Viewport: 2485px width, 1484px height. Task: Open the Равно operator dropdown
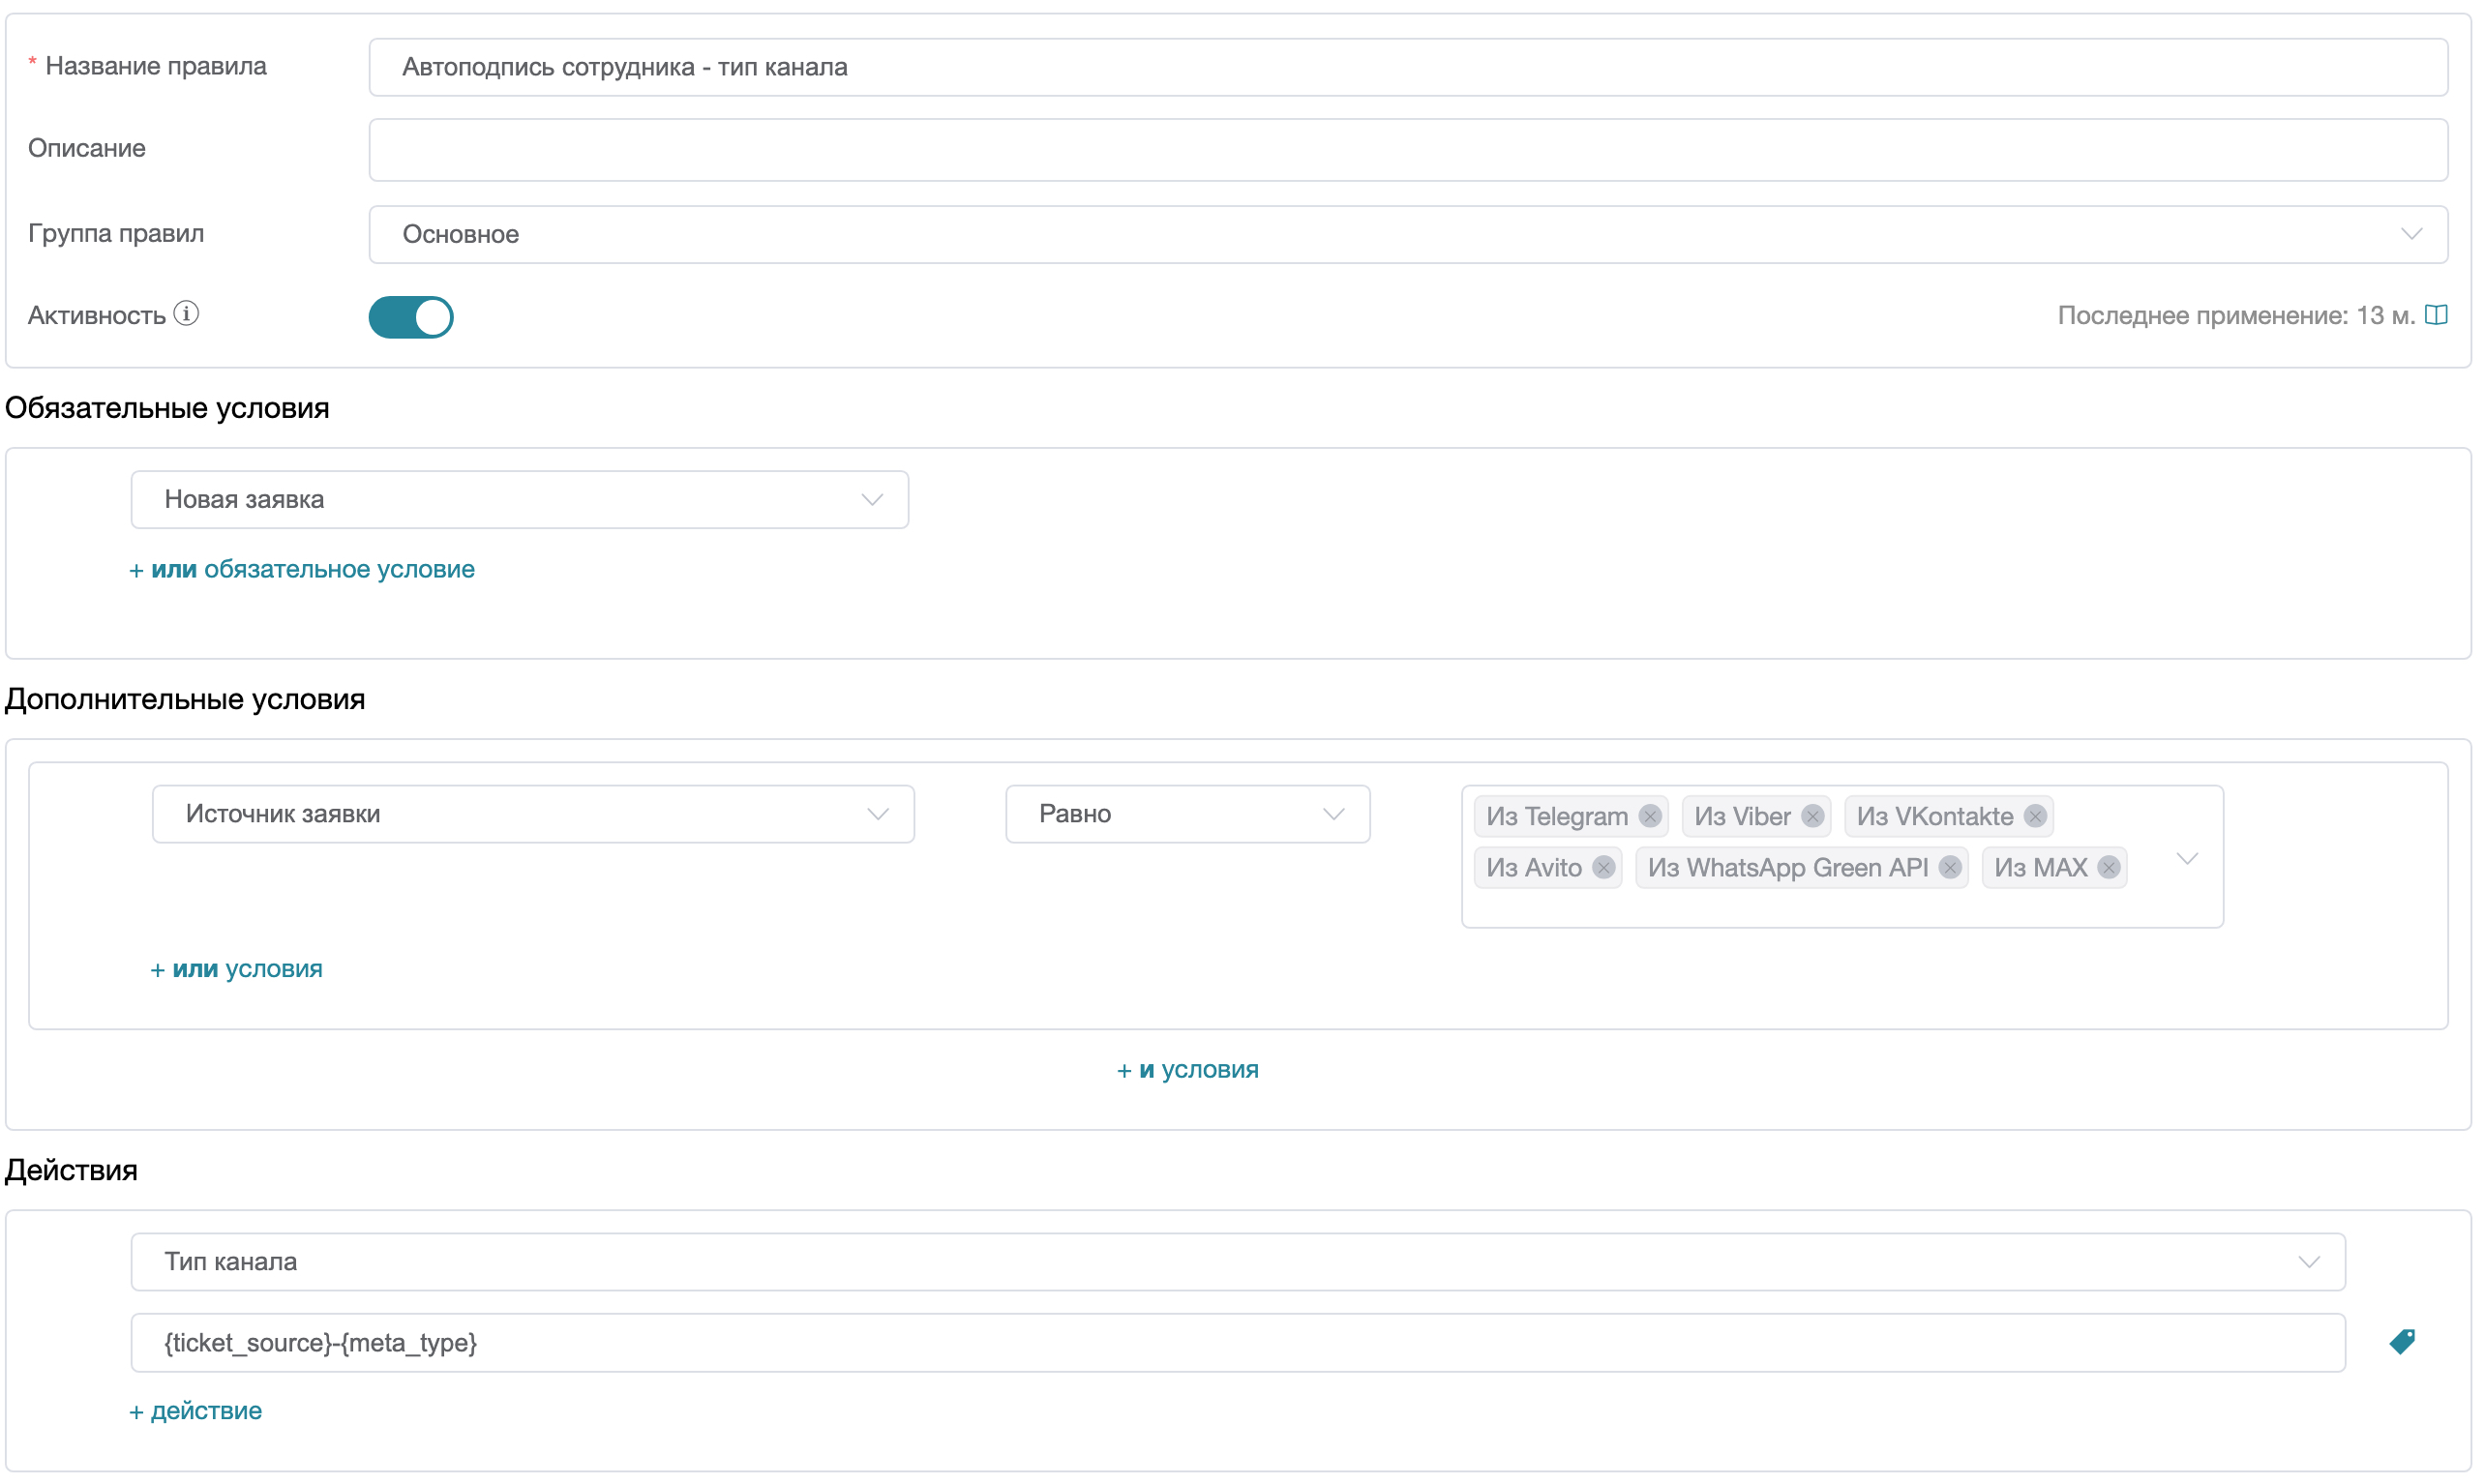click(x=1187, y=814)
